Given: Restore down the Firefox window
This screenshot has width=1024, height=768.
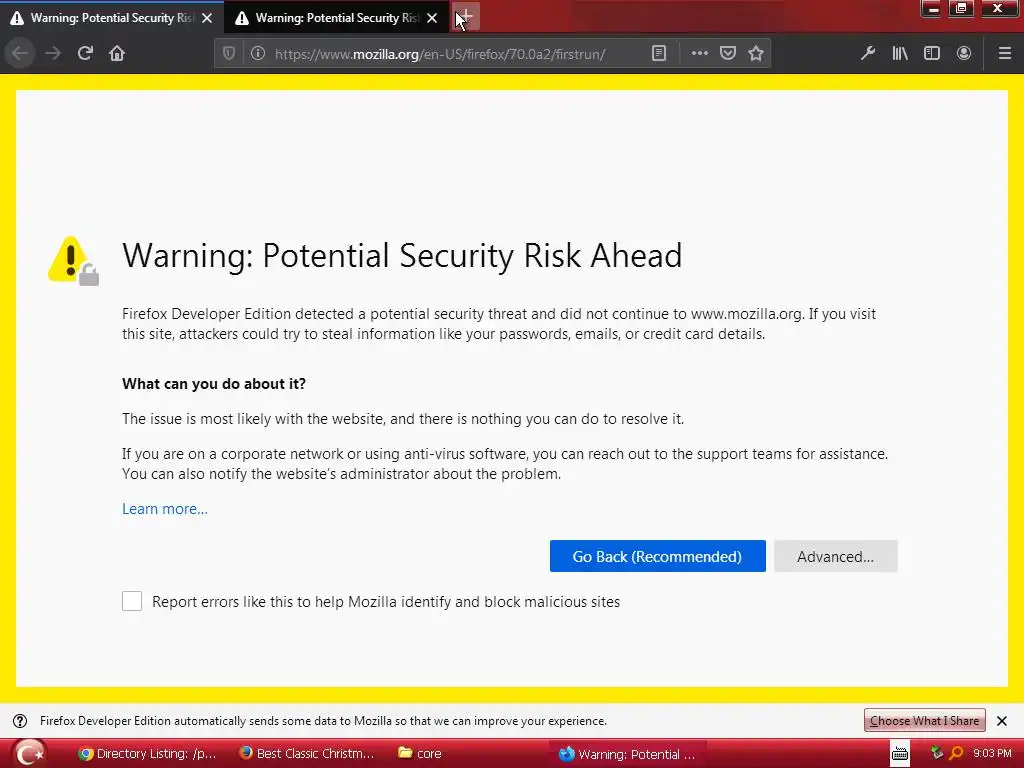Looking at the screenshot, I should point(961,8).
